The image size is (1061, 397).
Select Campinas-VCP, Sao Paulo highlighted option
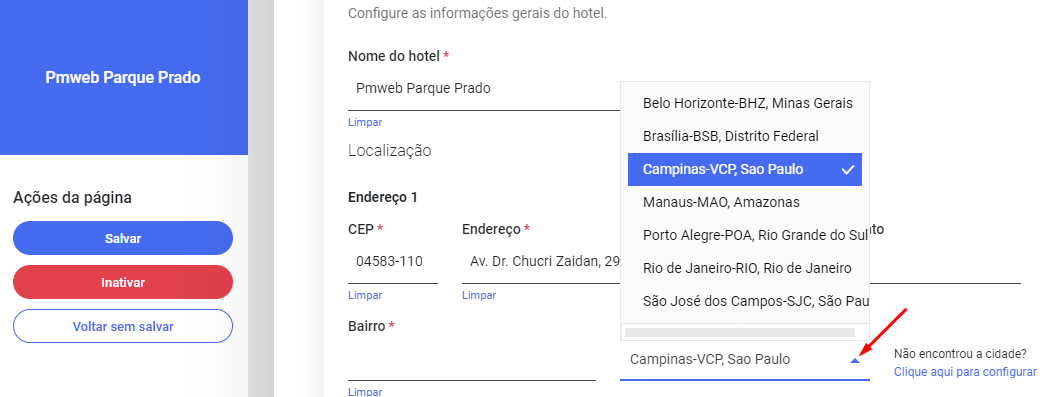click(744, 169)
